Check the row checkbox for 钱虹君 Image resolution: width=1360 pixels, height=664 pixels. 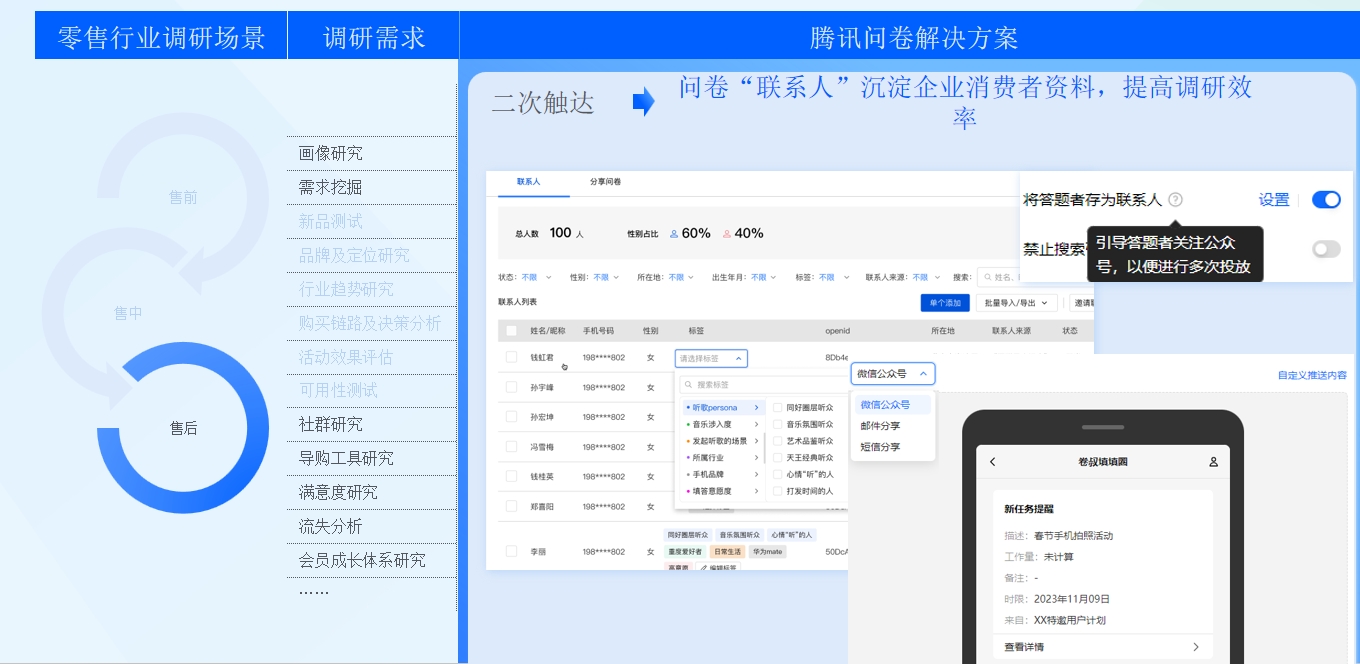coord(512,357)
